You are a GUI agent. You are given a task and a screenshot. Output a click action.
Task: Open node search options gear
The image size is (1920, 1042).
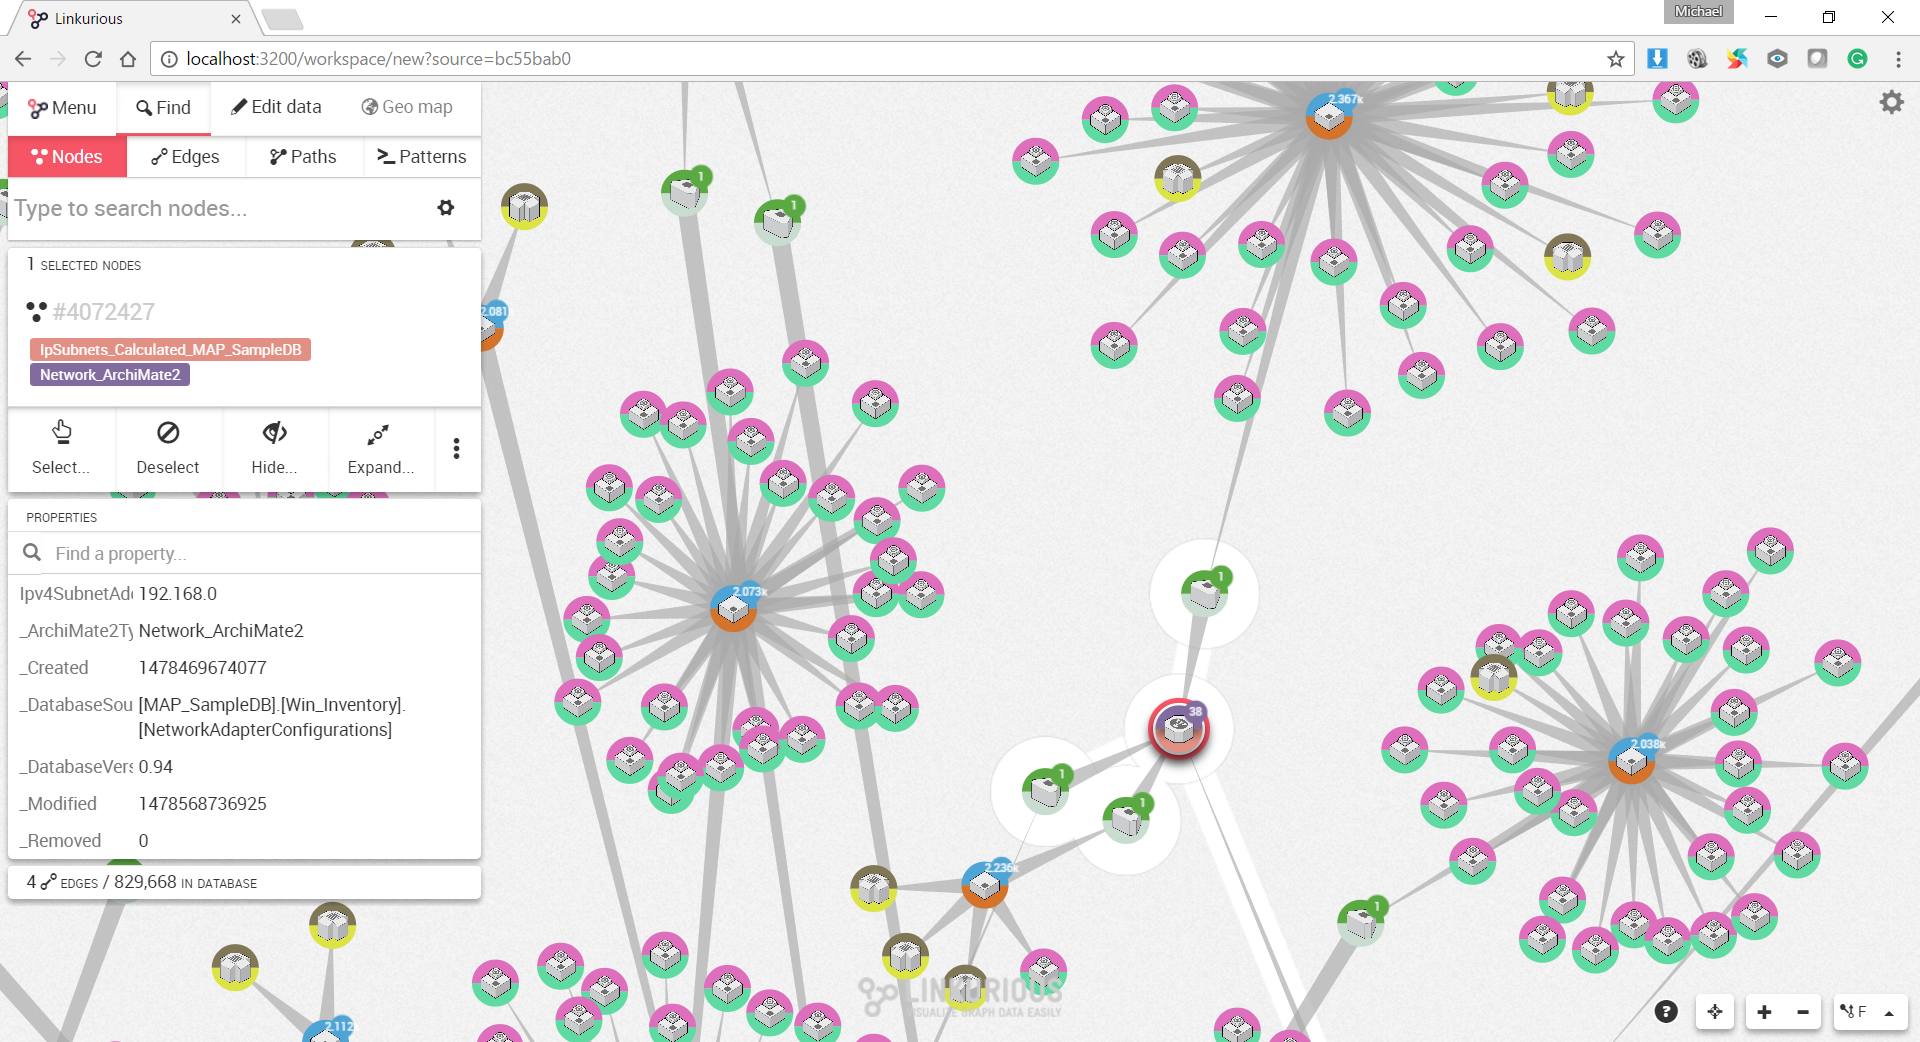click(446, 208)
